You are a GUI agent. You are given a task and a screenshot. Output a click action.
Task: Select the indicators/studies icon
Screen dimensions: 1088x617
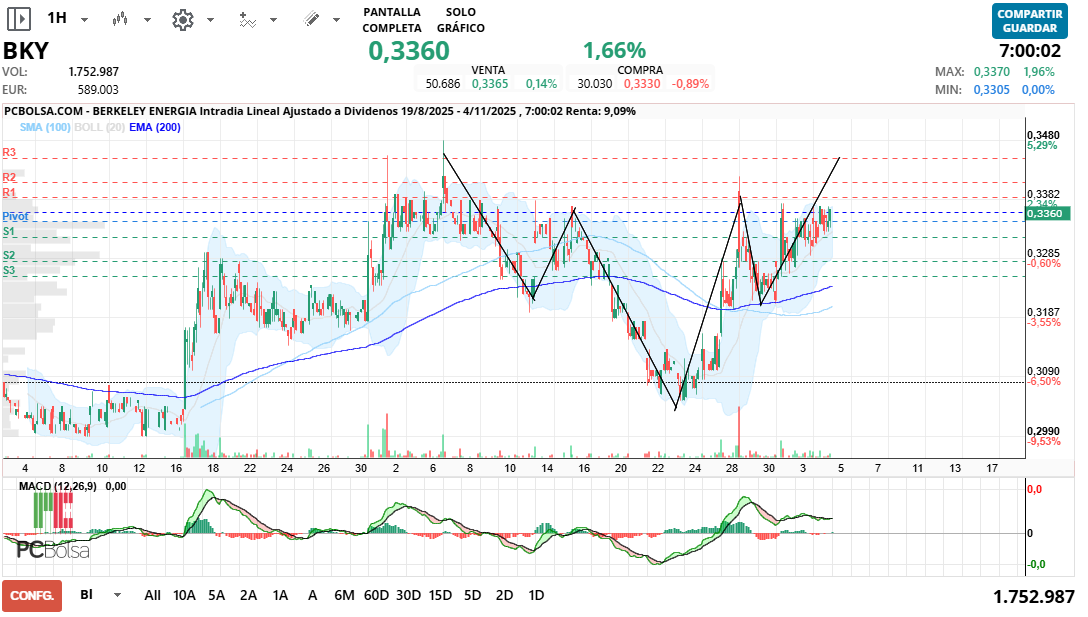[247, 19]
